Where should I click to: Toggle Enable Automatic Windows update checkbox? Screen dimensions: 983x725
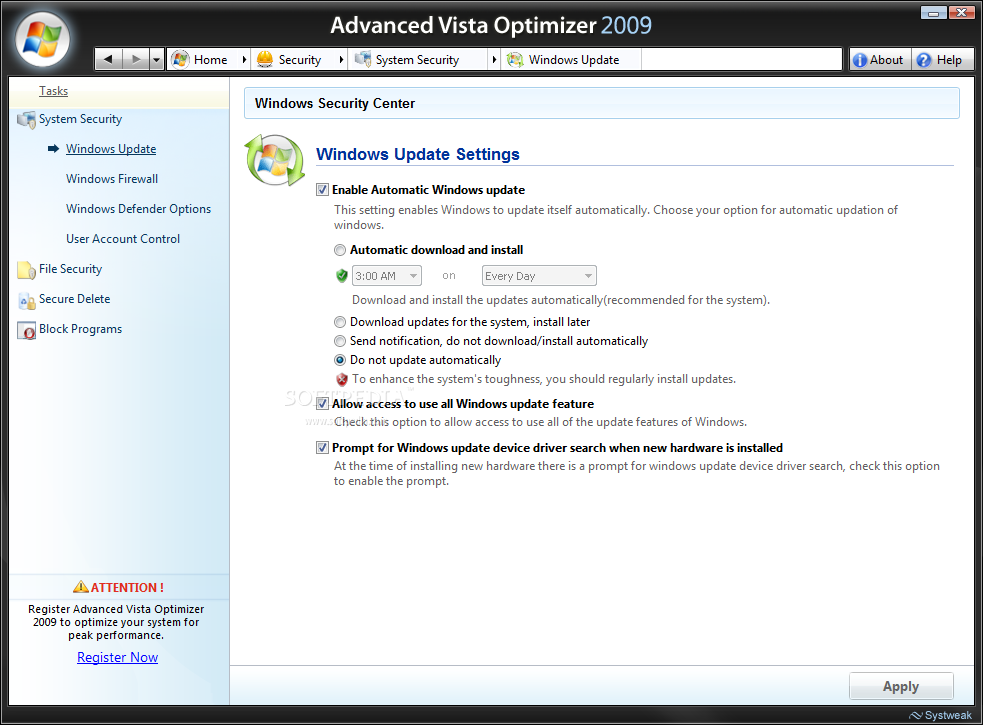(322, 189)
